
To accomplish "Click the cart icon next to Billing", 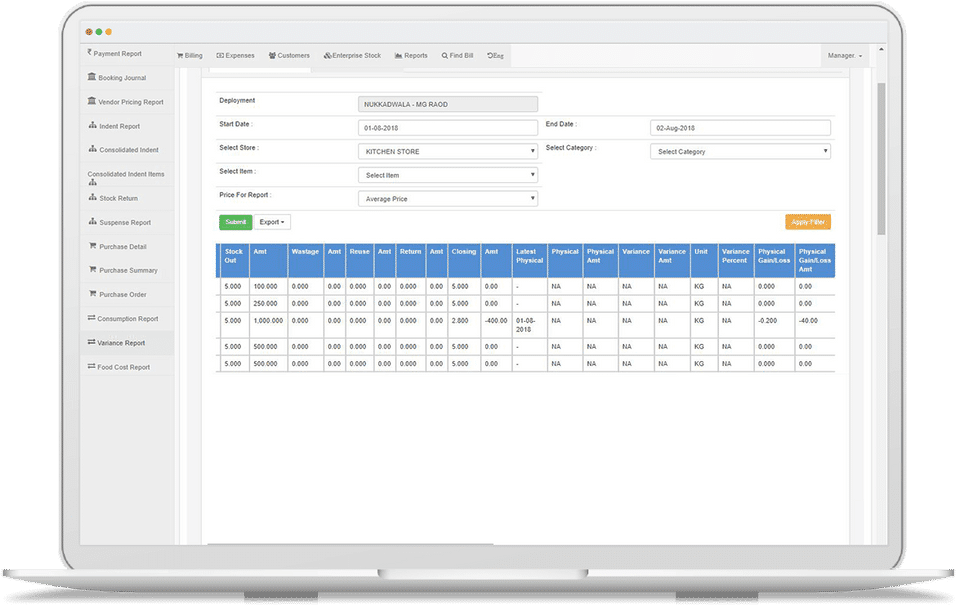I will point(180,56).
